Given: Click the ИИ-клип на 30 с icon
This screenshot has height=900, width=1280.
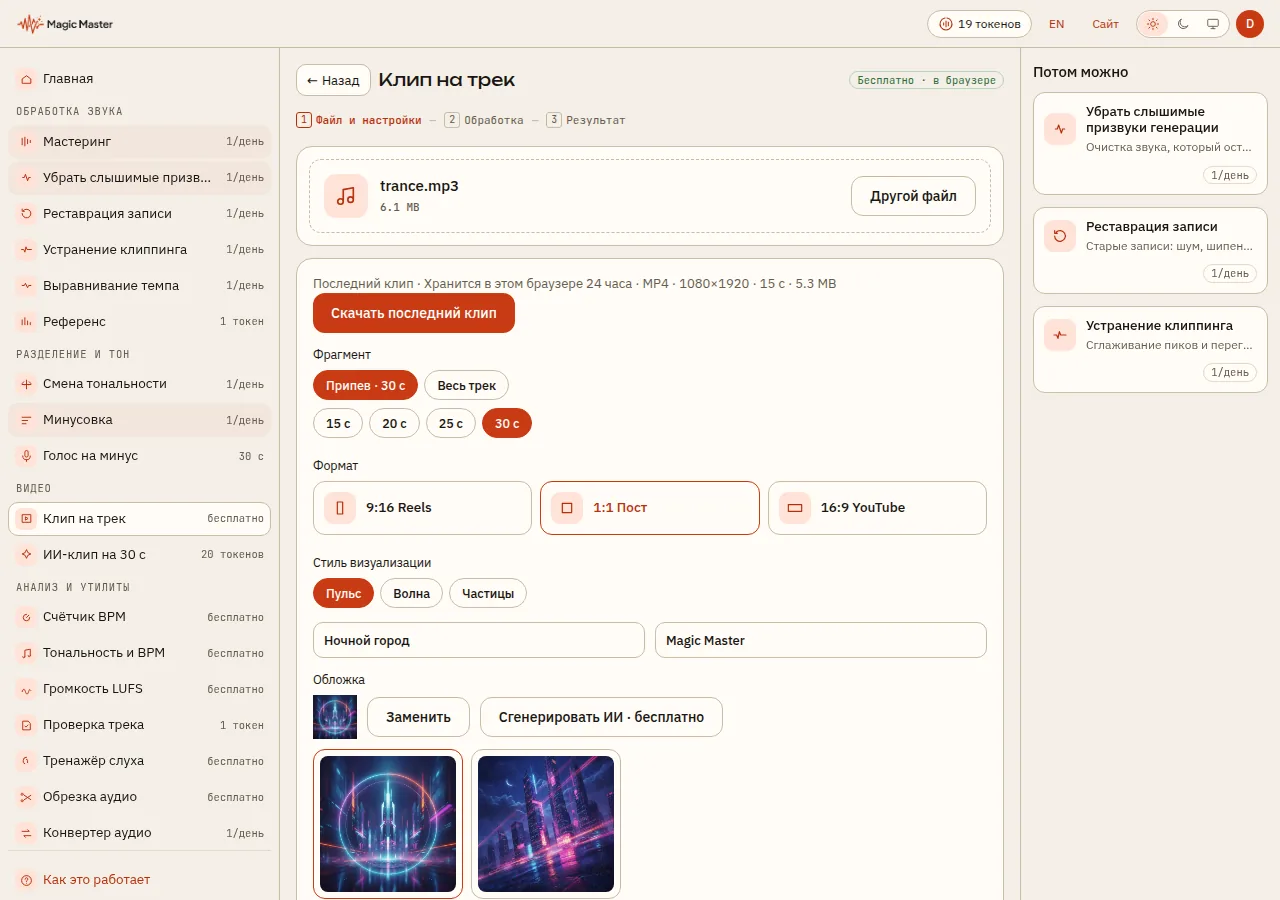Looking at the screenshot, I should click(26, 554).
